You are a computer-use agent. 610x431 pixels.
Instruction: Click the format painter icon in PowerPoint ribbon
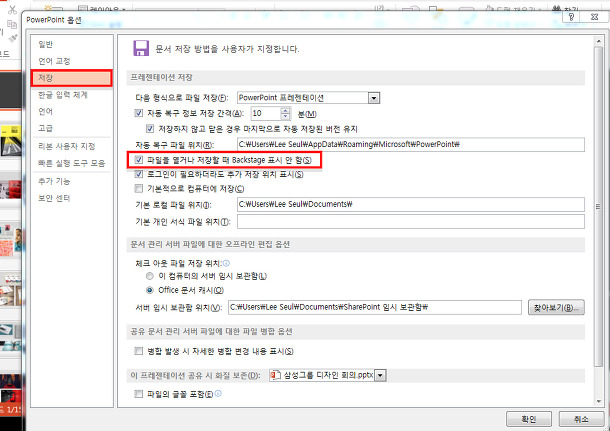point(13,38)
